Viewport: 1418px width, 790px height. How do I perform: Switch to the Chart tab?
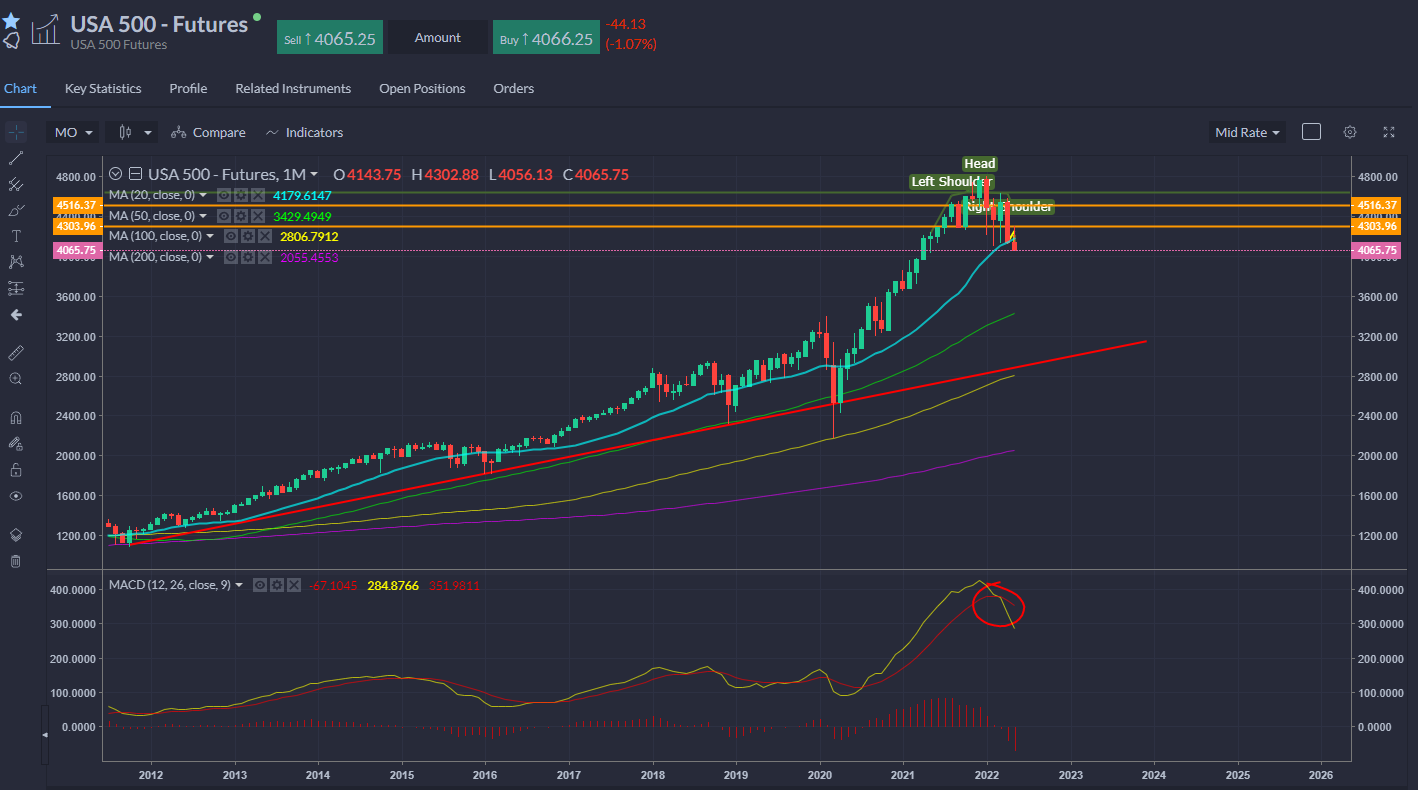20,88
